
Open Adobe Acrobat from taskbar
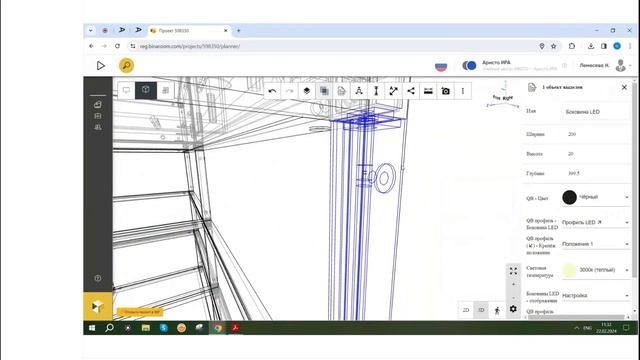(x=236, y=328)
